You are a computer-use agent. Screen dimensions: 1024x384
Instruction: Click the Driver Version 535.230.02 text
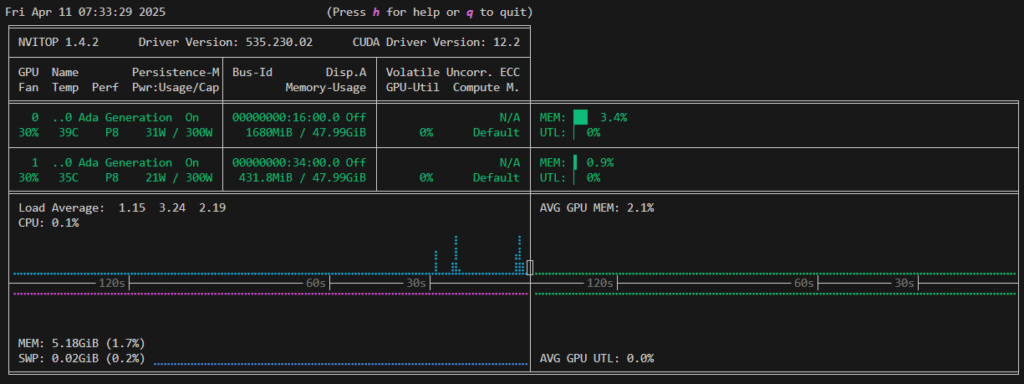click(x=225, y=42)
